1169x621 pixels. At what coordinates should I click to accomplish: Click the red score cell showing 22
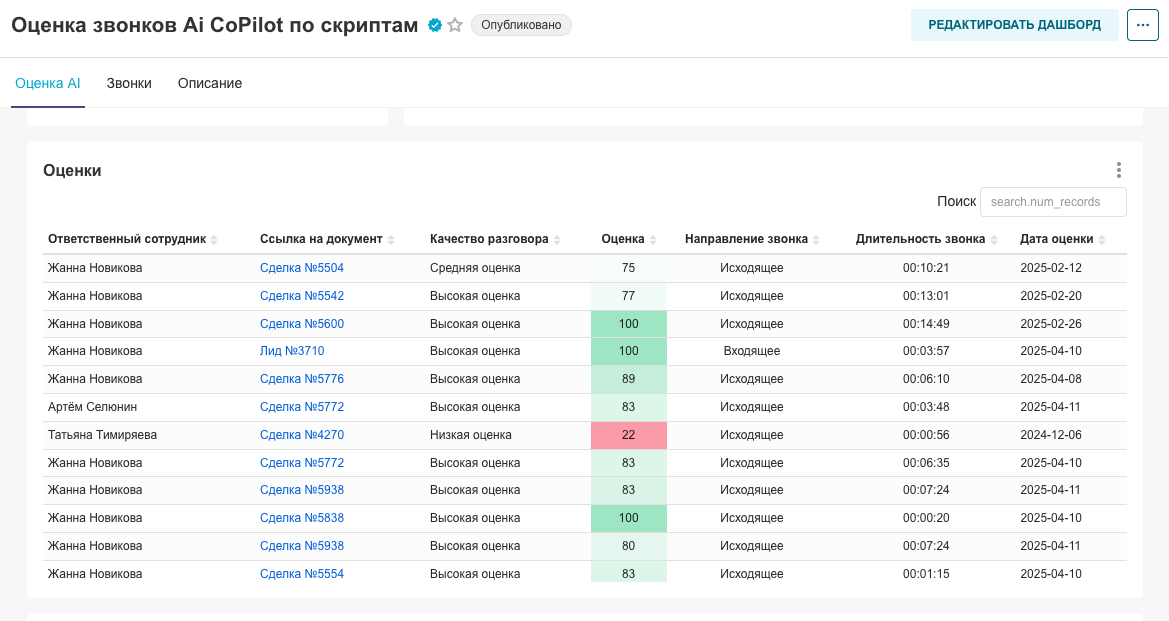pos(628,435)
